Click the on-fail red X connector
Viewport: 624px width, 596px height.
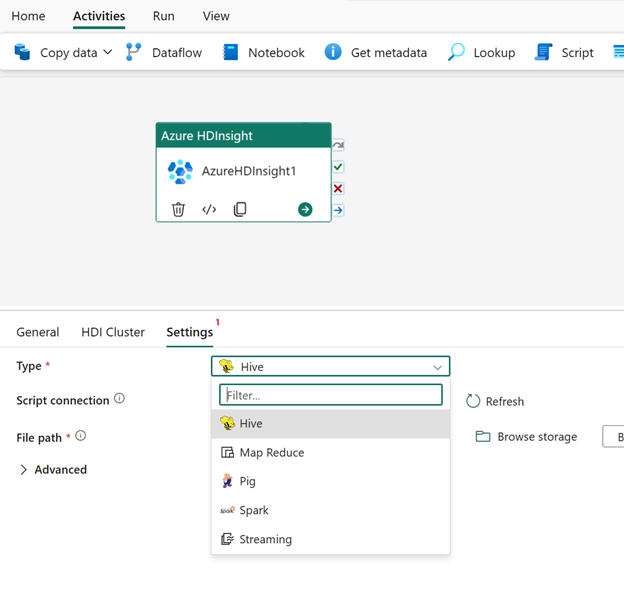(338, 188)
